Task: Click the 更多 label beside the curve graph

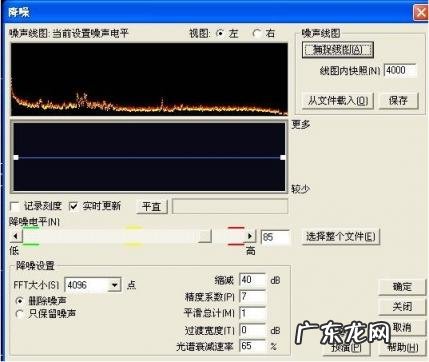Action: (x=301, y=125)
